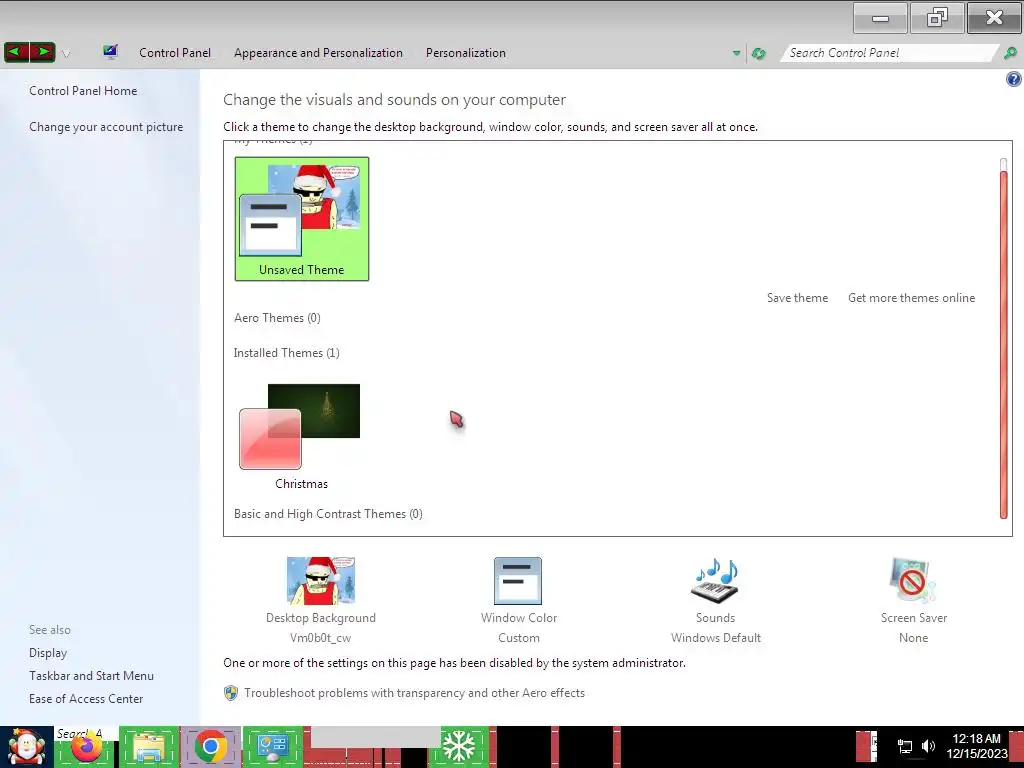The image size is (1024, 768).
Task: Open Display under See also
Action: click(x=48, y=653)
